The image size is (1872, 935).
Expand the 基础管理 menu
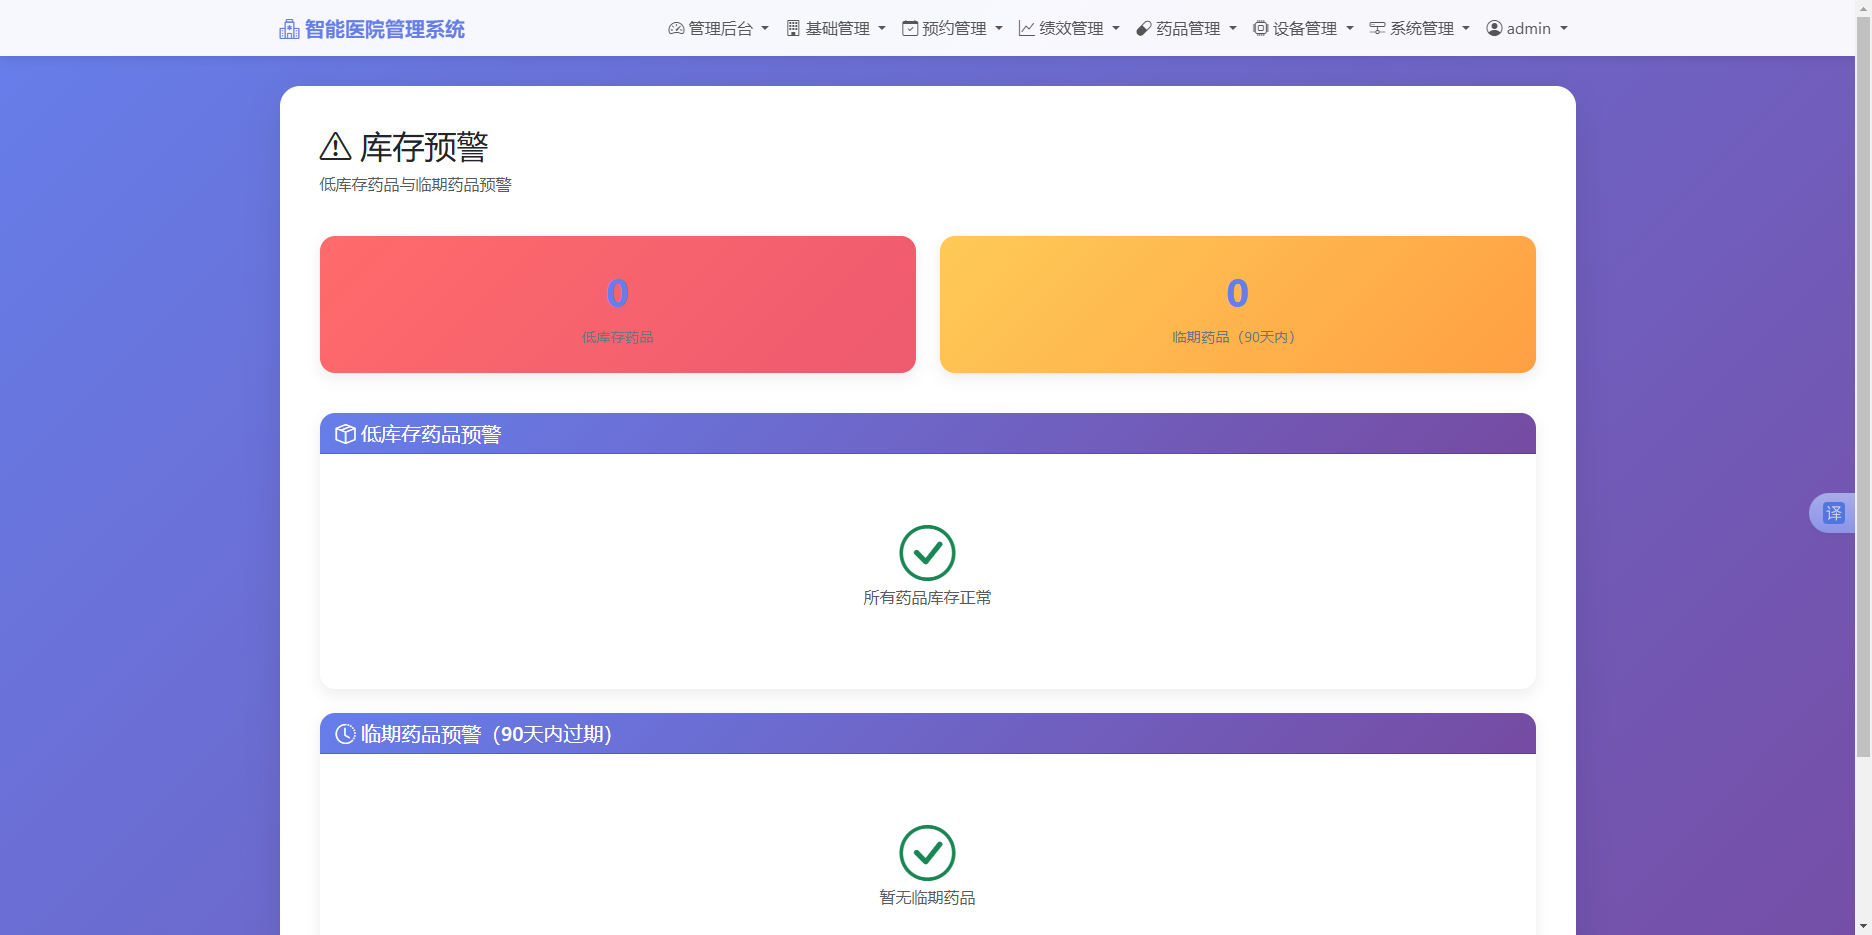click(x=836, y=28)
